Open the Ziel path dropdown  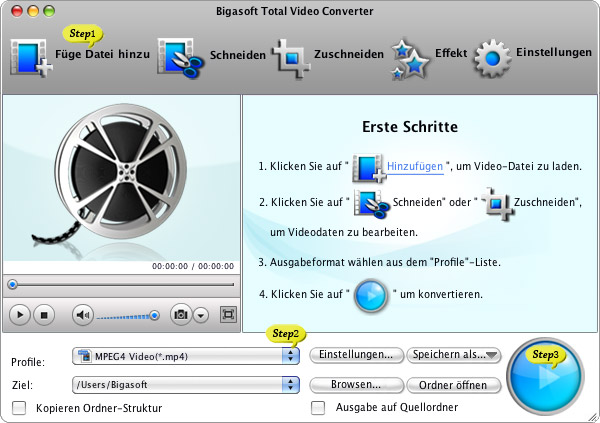tap(186, 385)
